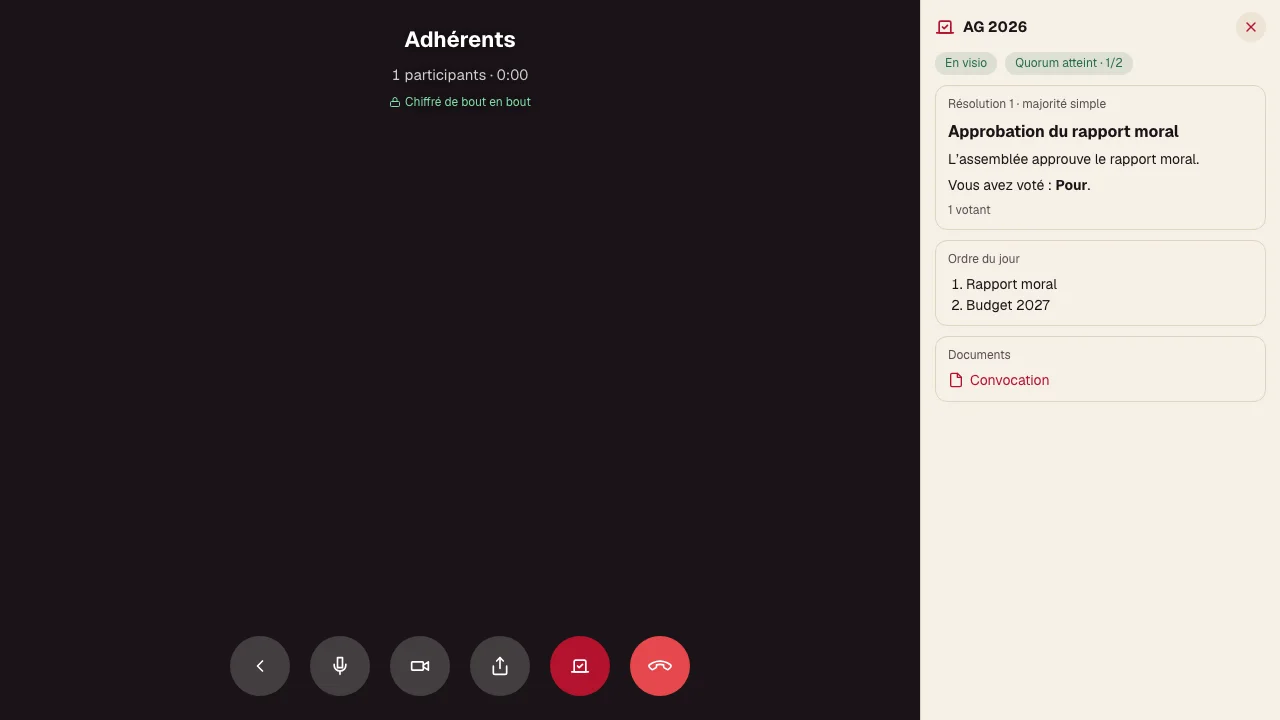
Task: Open the share screen button
Action: [x=500, y=666]
